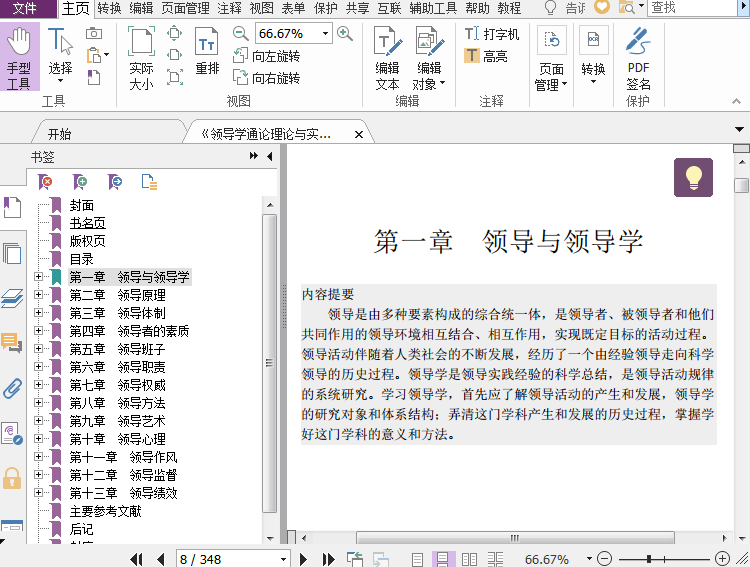The height and width of the screenshot is (567, 750).
Task: Click the snapshot camera icon
Action: pos(94,33)
